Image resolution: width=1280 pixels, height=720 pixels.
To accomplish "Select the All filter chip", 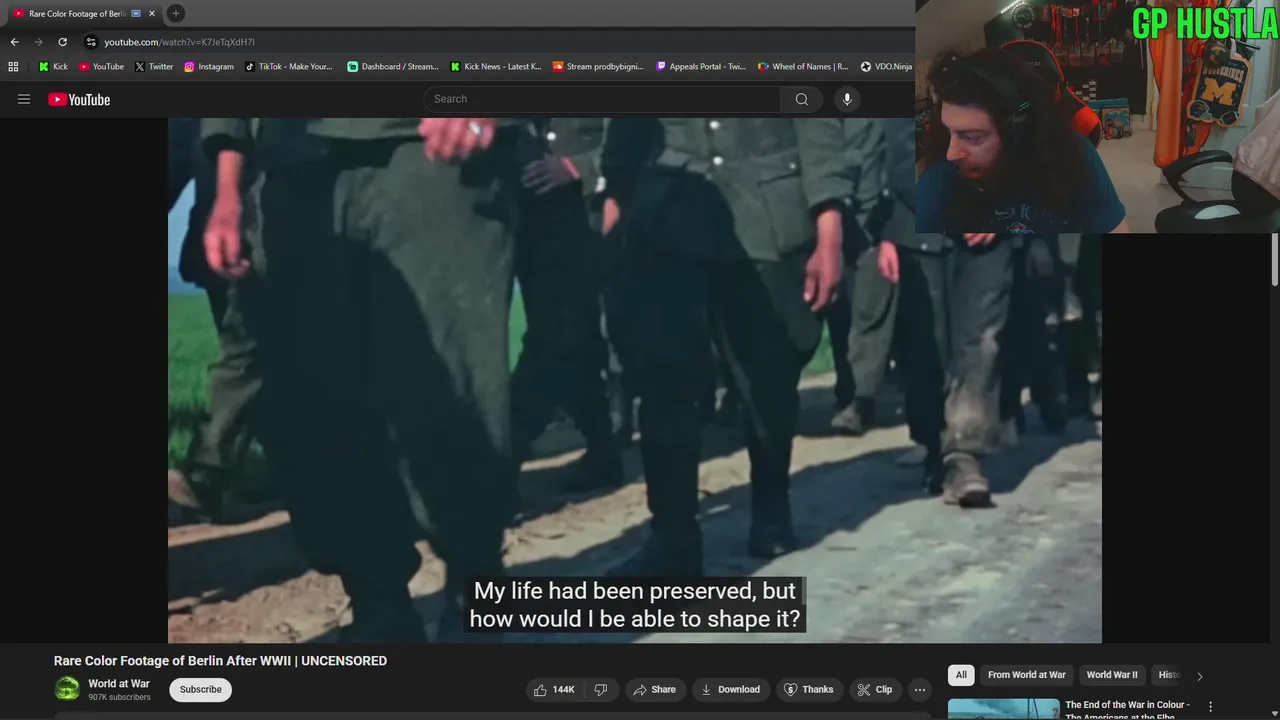I will (961, 675).
